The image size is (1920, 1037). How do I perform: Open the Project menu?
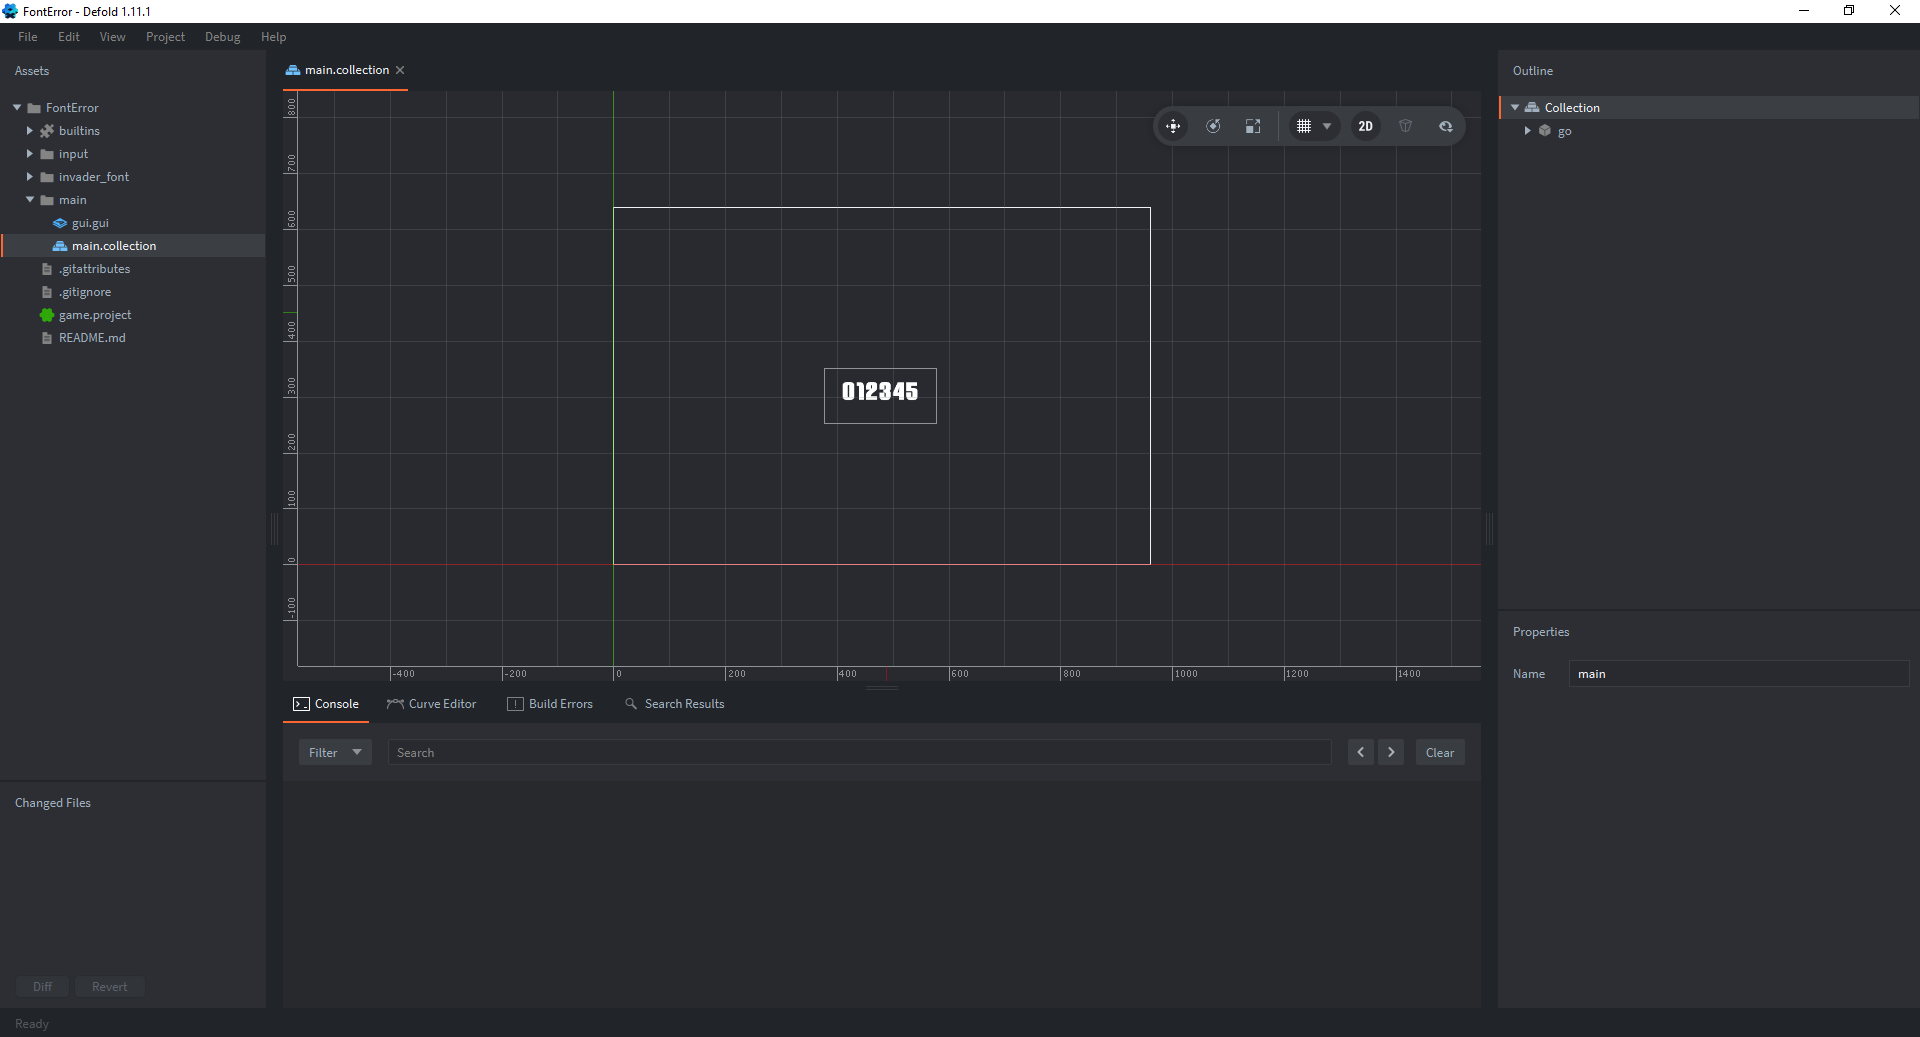coord(165,37)
